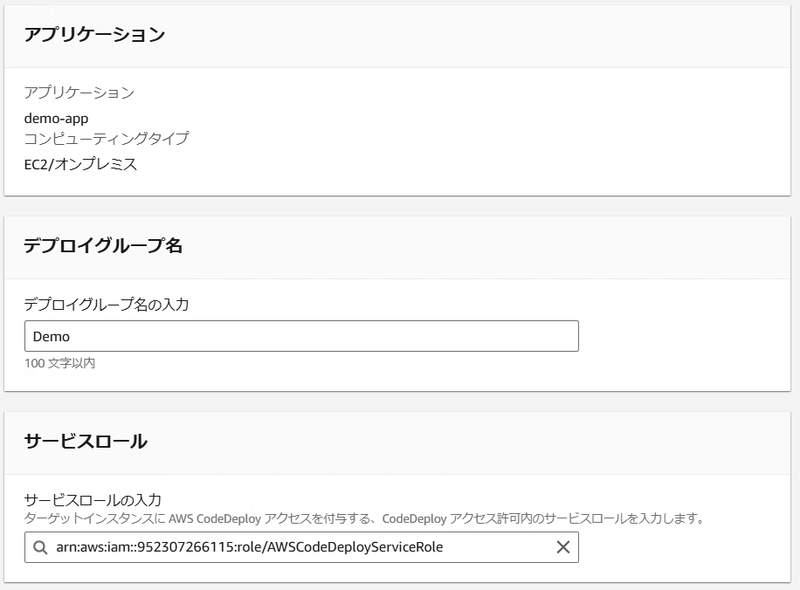The image size is (800, 590).
Task: Click the アプリケーション section heading
Action: [94, 34]
